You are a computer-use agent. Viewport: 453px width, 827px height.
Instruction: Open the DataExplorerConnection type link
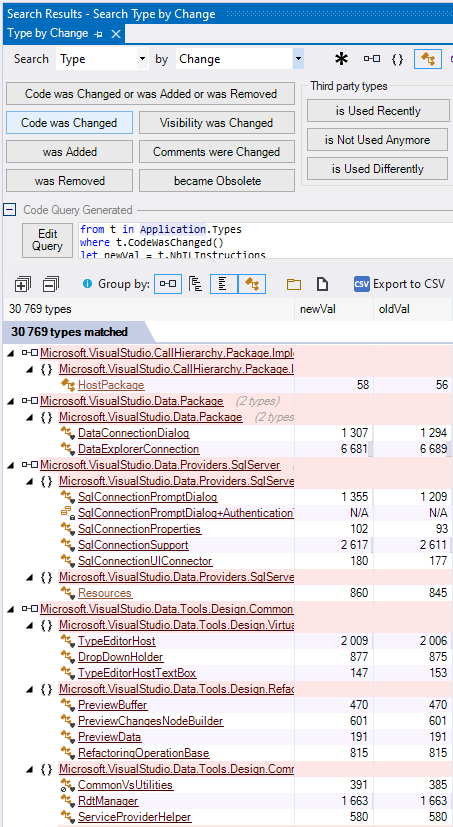(139, 449)
